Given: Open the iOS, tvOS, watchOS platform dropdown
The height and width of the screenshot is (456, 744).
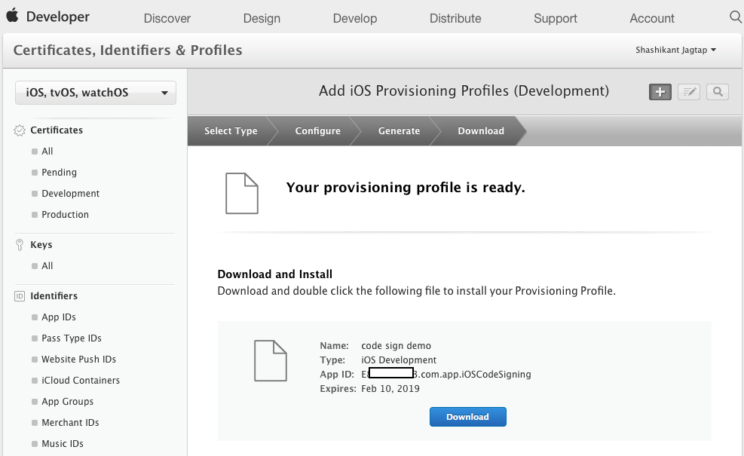Looking at the screenshot, I should click(x=95, y=93).
